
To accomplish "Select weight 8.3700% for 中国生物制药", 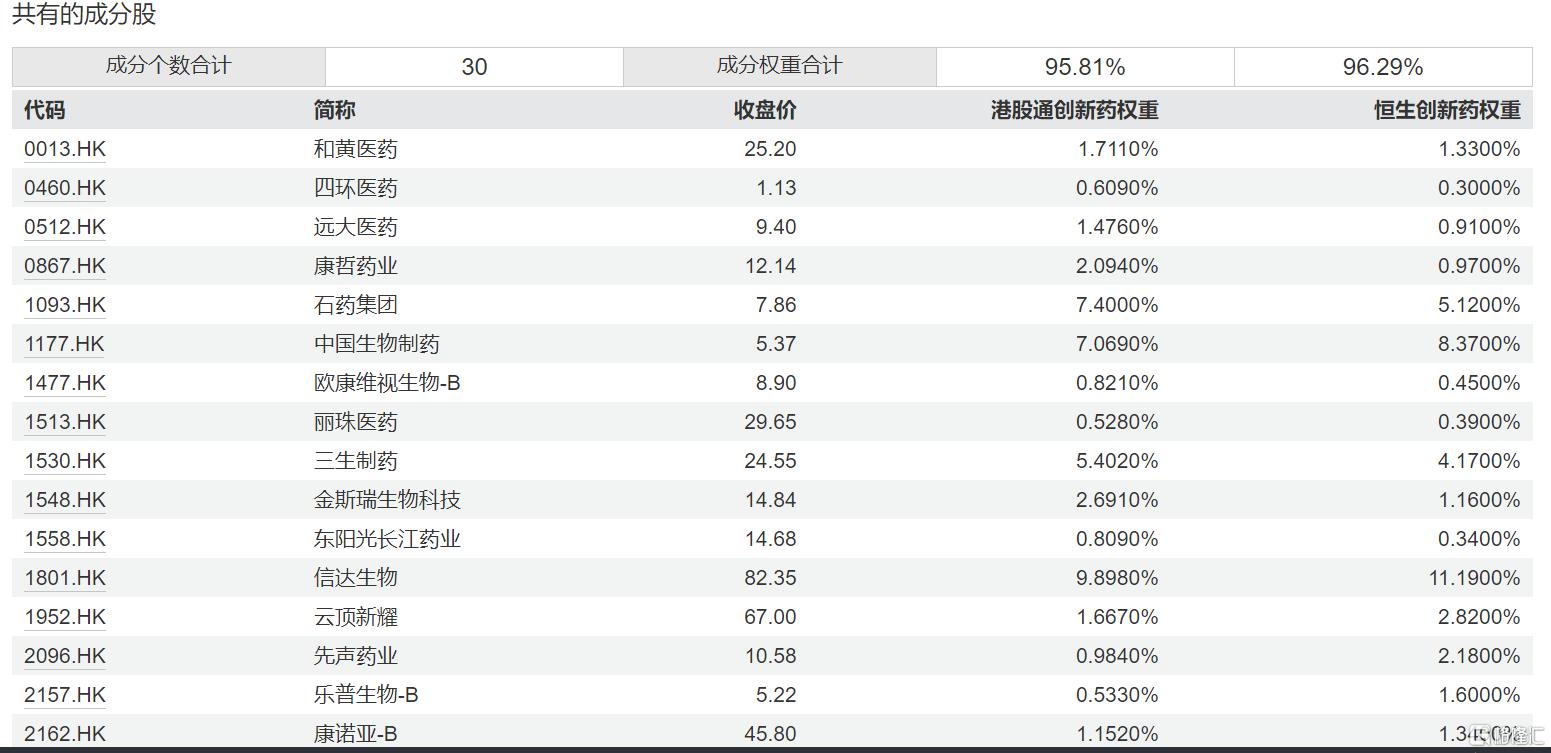I will tap(1479, 344).
